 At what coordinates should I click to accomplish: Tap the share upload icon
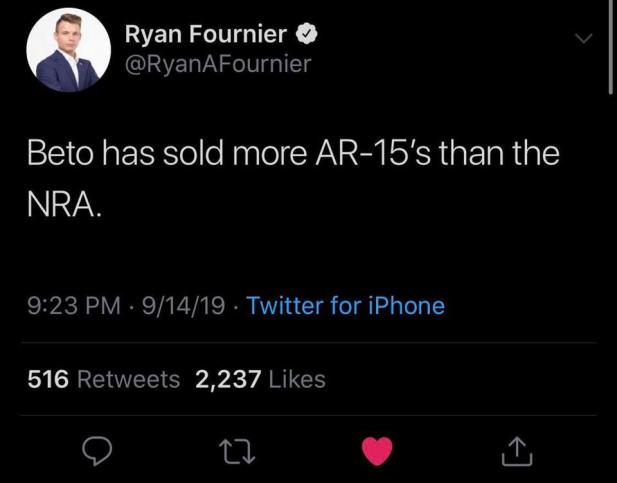tap(517, 451)
